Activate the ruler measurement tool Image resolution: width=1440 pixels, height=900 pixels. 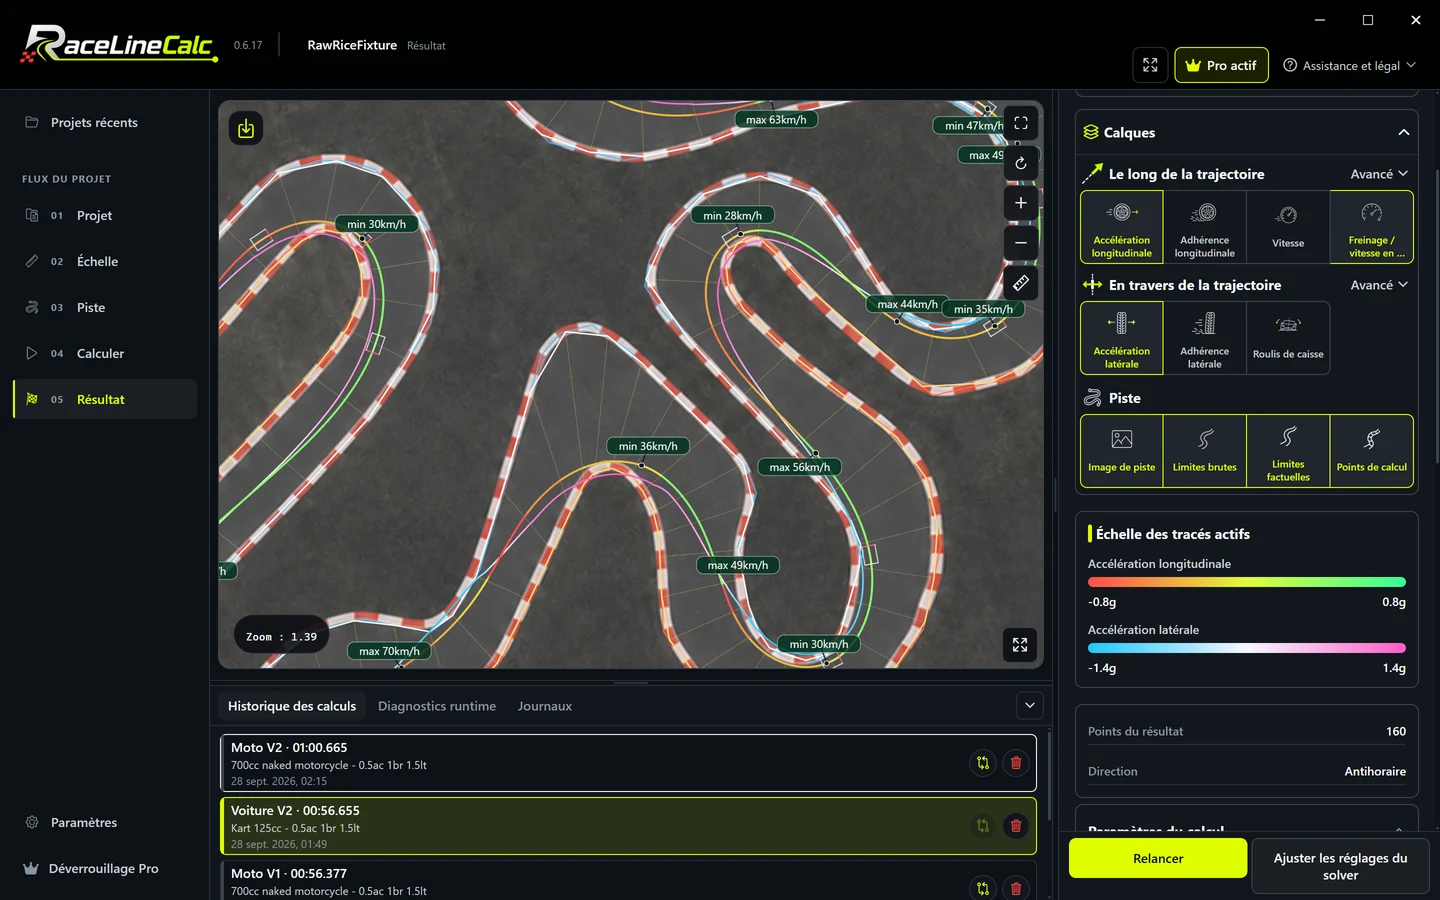pos(1020,283)
